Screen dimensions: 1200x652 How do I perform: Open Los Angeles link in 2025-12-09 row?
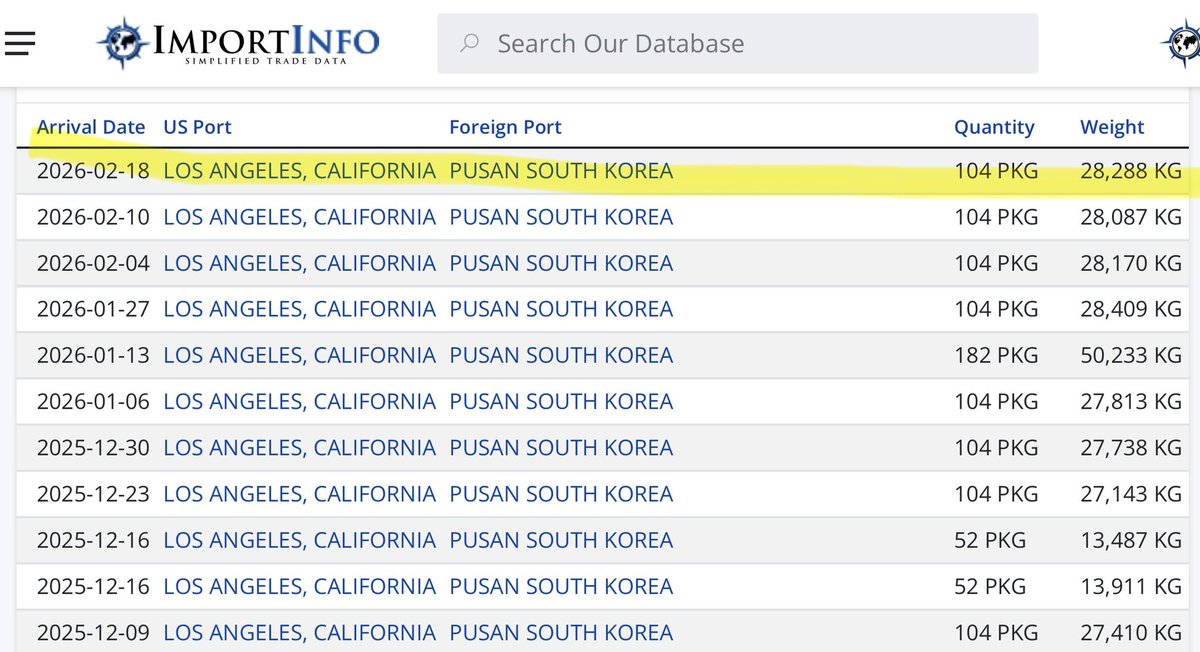tap(299, 632)
